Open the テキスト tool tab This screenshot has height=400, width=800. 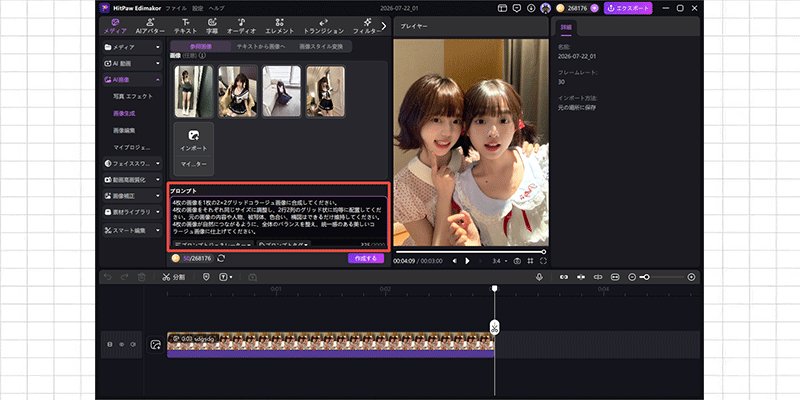[186, 26]
